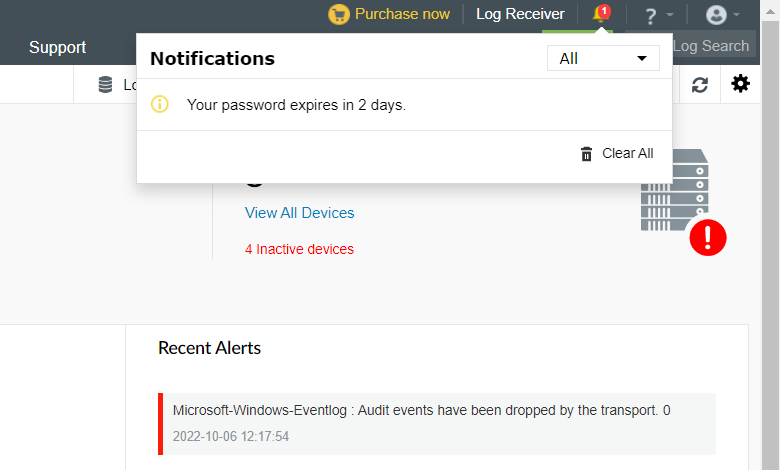
Task: Open the Support tab
Action: (57, 47)
